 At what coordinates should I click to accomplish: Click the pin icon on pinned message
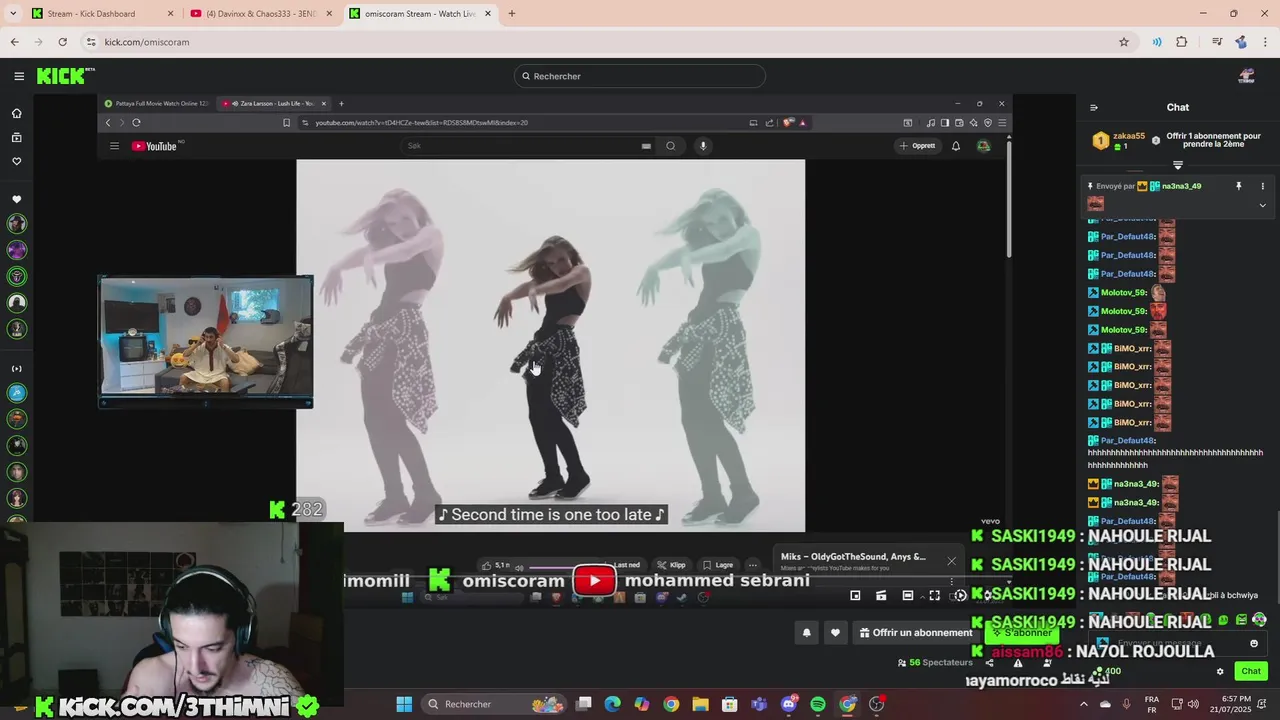pyautogui.click(x=1238, y=186)
